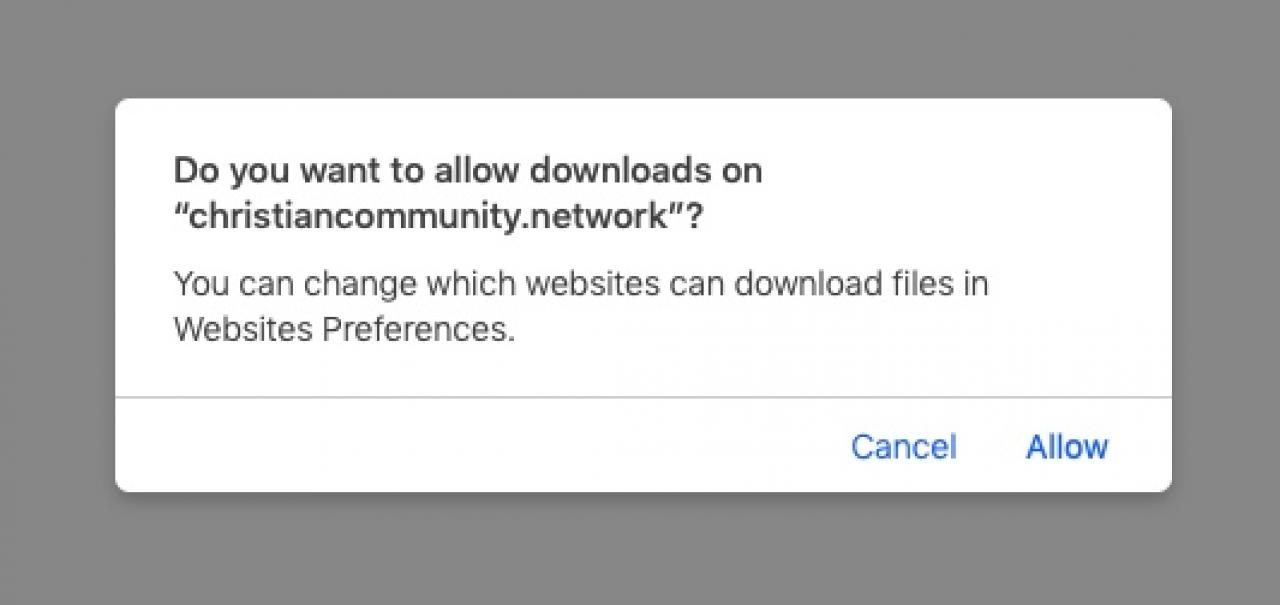Click the Allow button
The height and width of the screenshot is (605, 1280).
coord(1066,446)
